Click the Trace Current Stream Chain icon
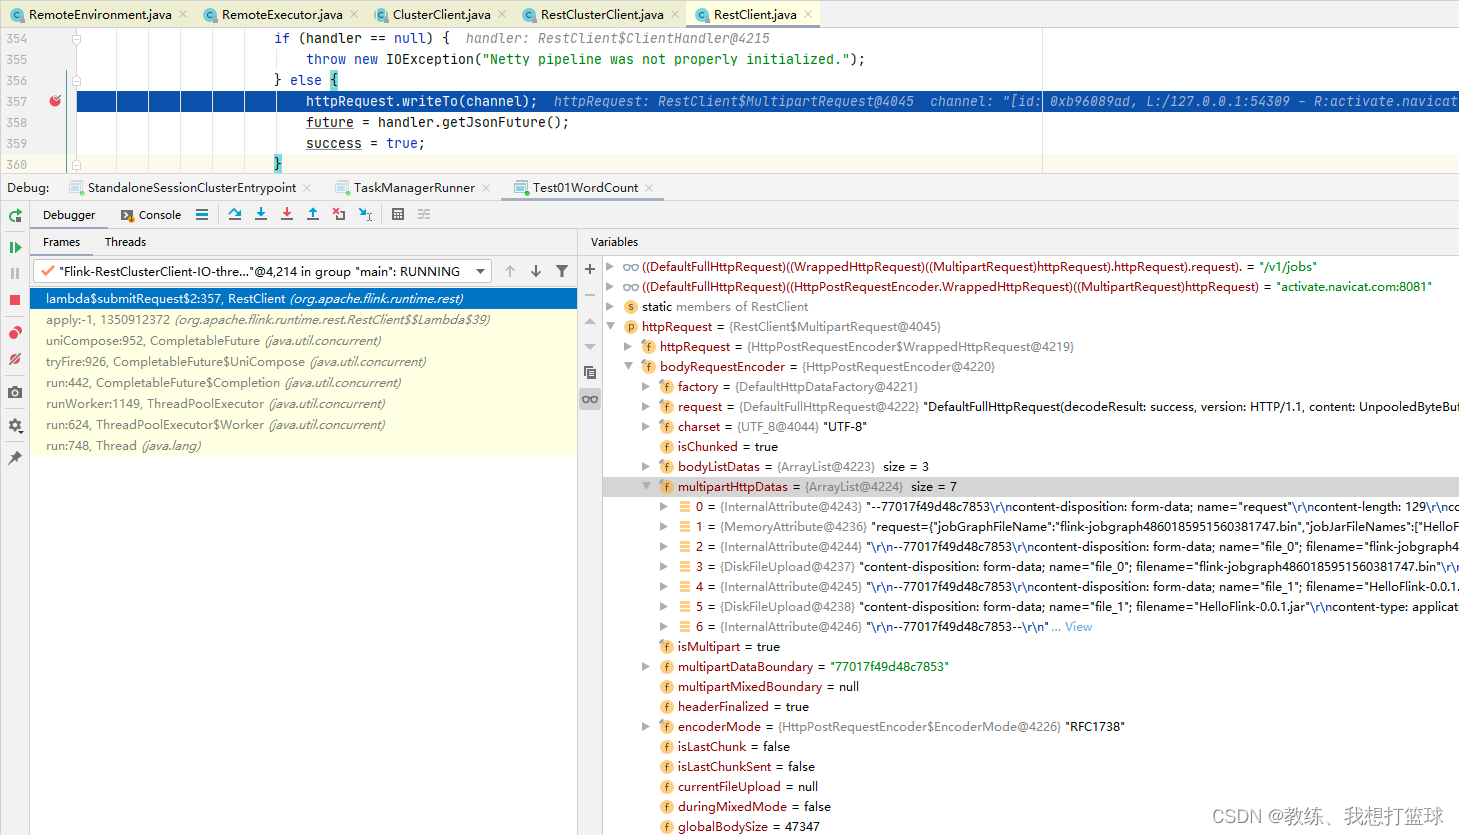 coord(424,214)
